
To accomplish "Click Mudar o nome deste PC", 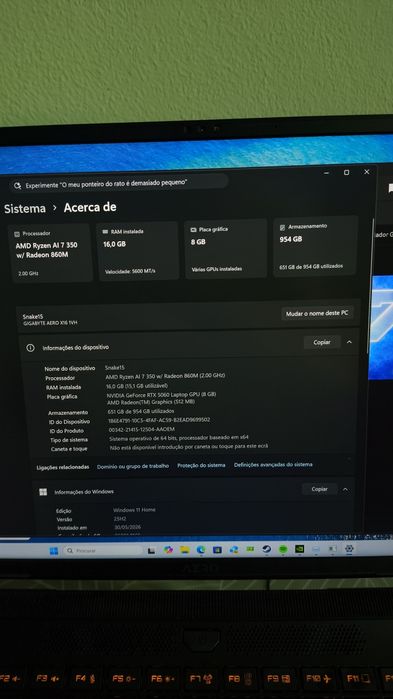I will [317, 313].
